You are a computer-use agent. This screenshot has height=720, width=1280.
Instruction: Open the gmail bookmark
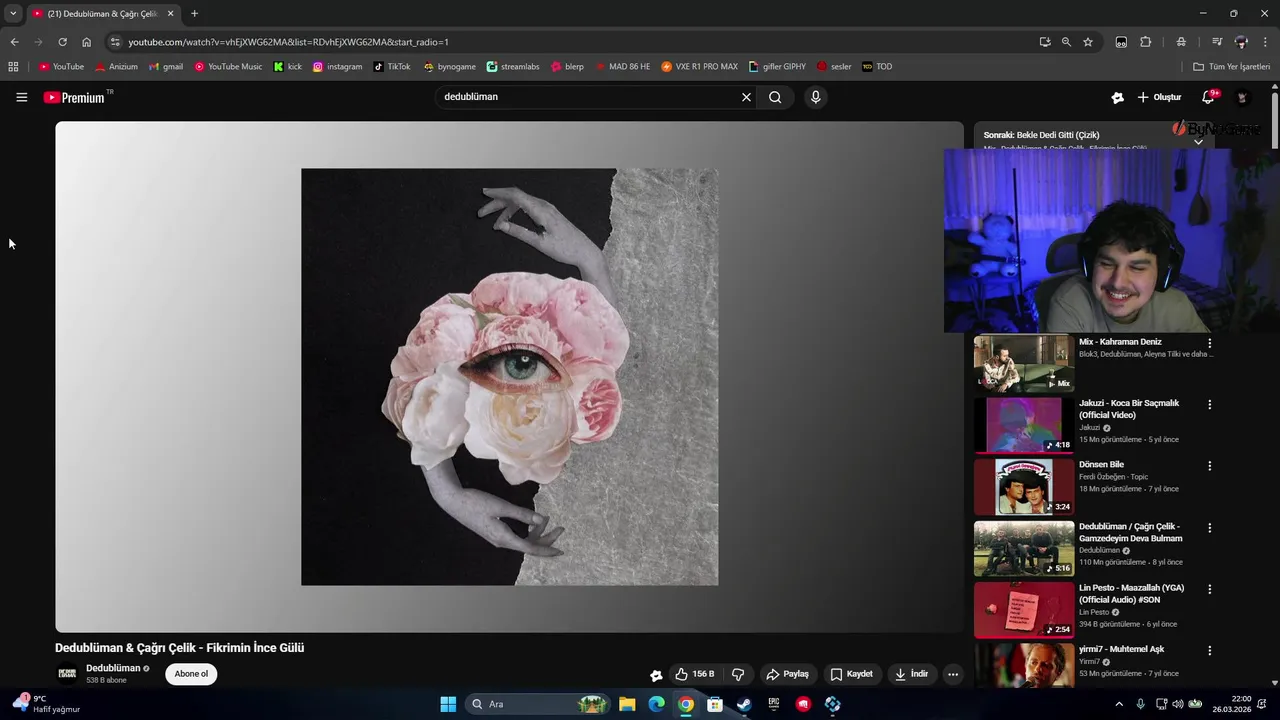[166, 67]
